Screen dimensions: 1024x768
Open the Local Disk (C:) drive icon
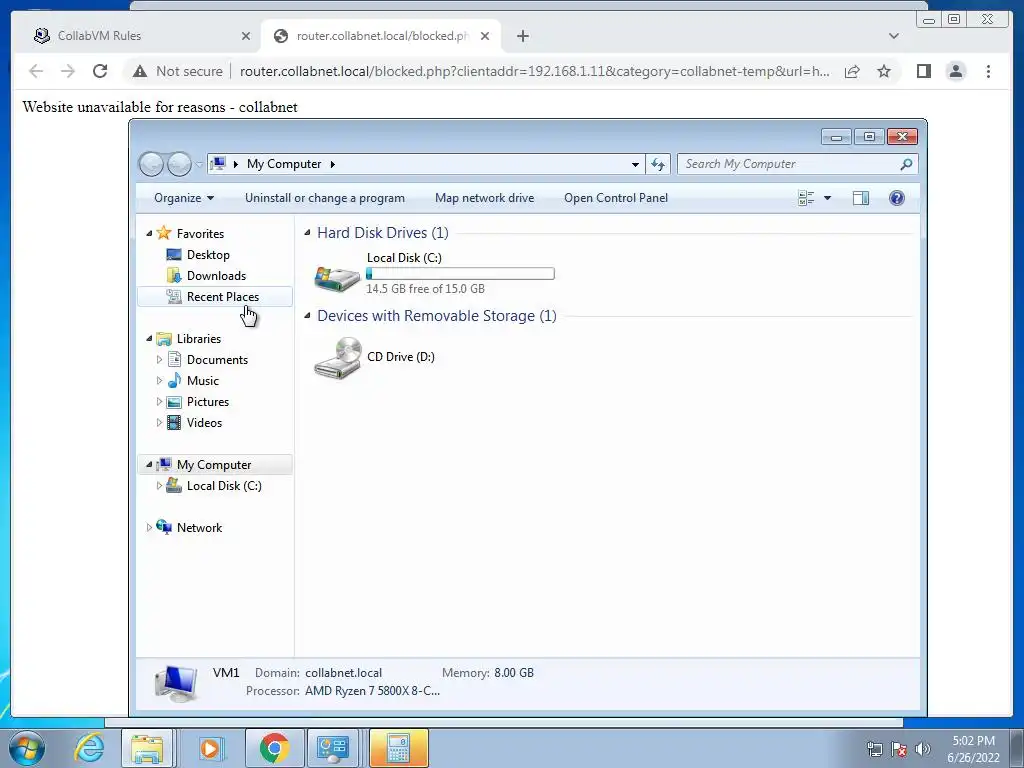pos(336,277)
